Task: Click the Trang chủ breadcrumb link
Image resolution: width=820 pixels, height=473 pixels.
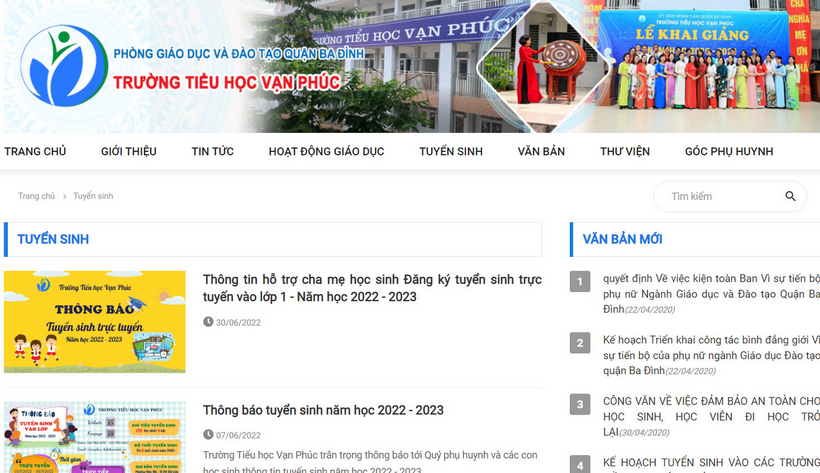Action: (36, 196)
